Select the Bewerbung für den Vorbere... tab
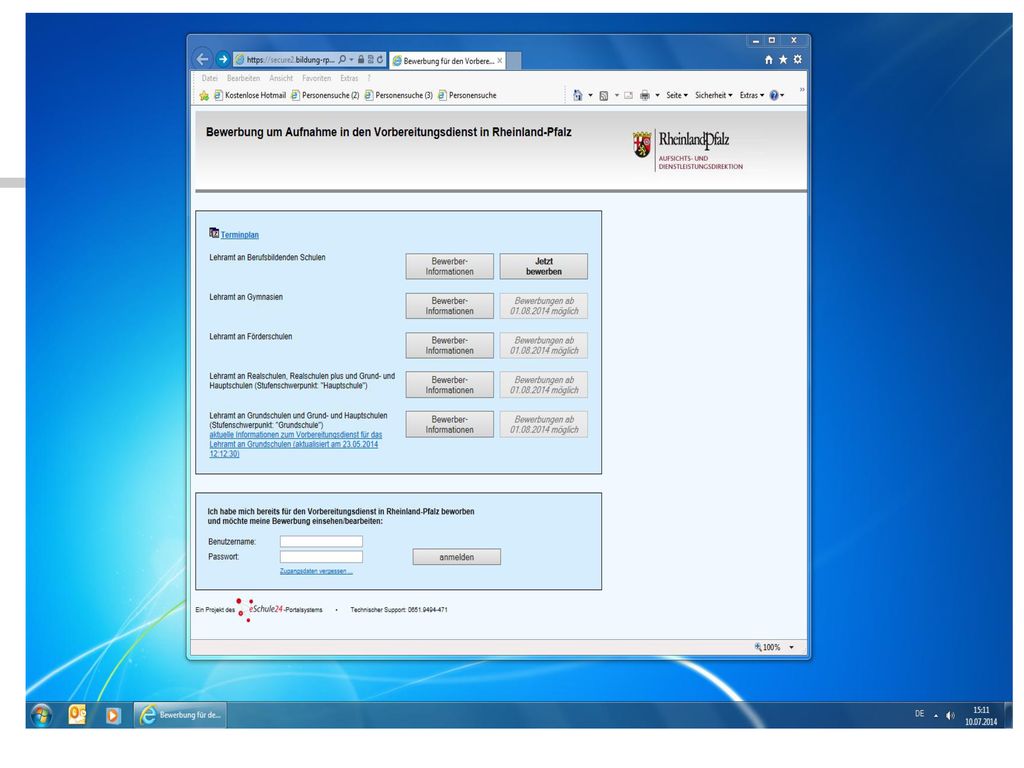Image resolution: width=1024 pixels, height=768 pixels. click(447, 61)
